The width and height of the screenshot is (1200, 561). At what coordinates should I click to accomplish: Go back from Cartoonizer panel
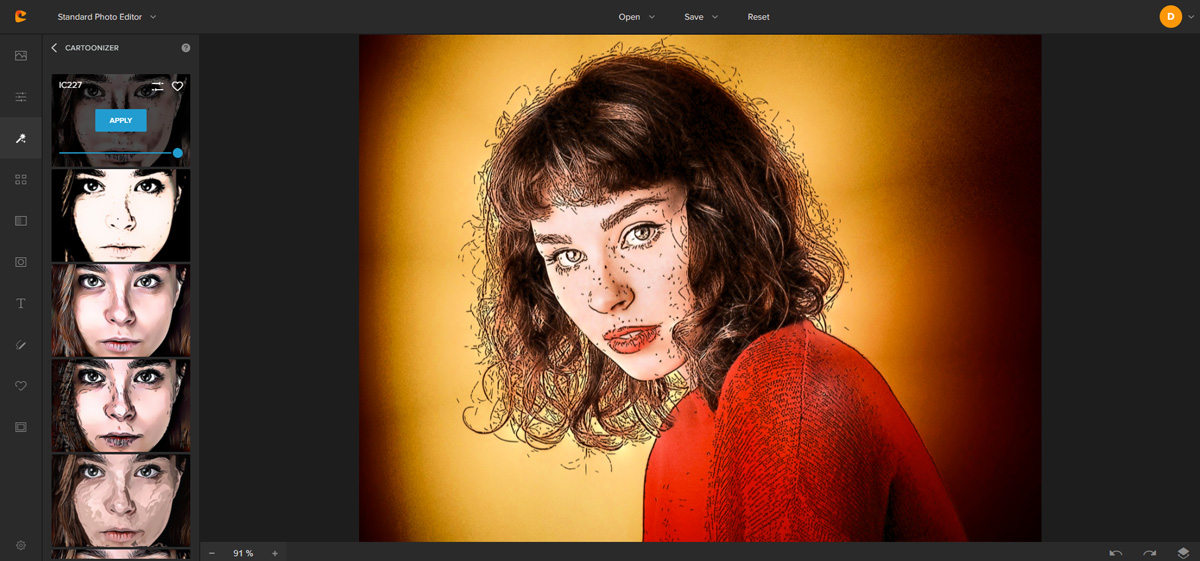54,47
